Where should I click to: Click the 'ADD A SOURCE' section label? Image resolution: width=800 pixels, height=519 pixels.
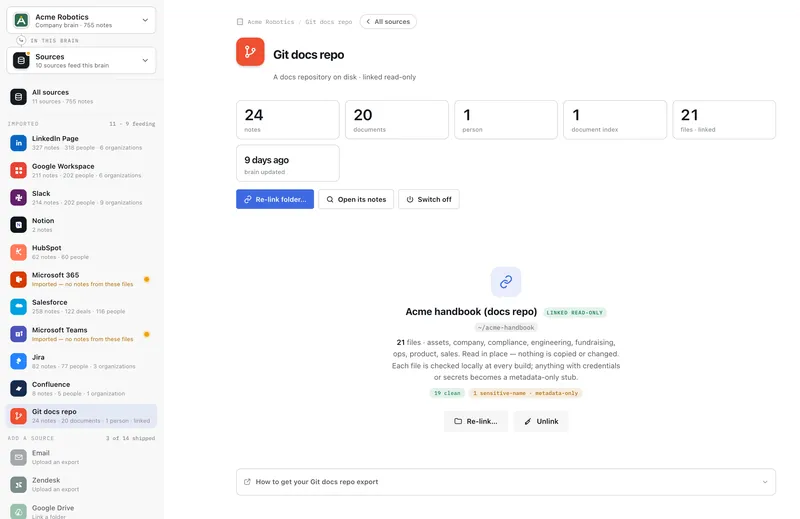[31, 438]
